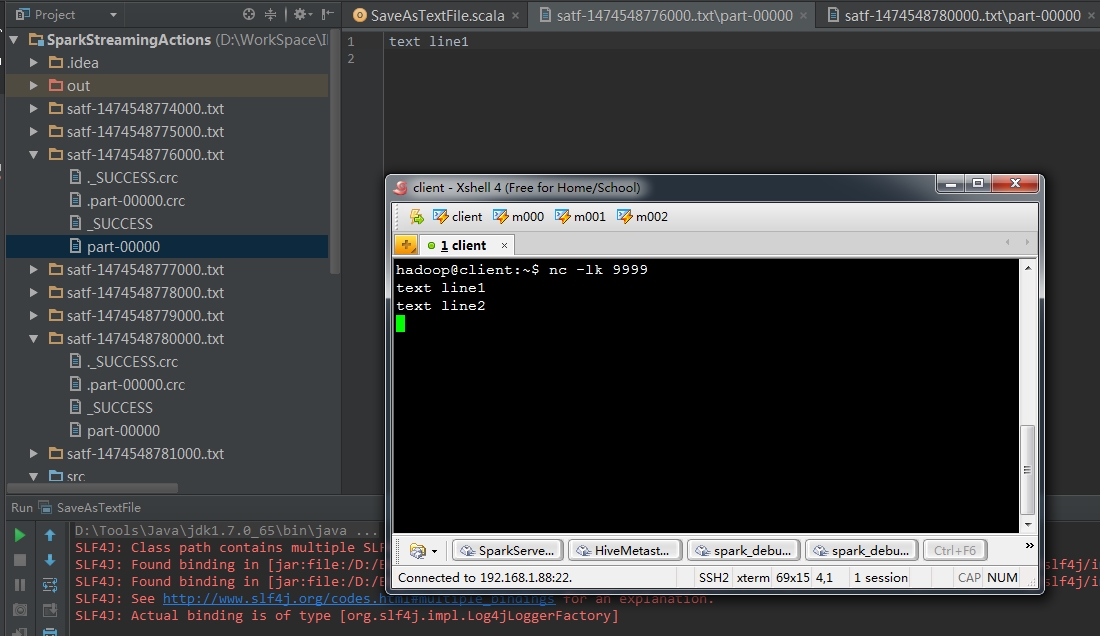This screenshot has width=1100, height=636.
Task: Open the slf4j.org codes link
Action: tap(358, 599)
